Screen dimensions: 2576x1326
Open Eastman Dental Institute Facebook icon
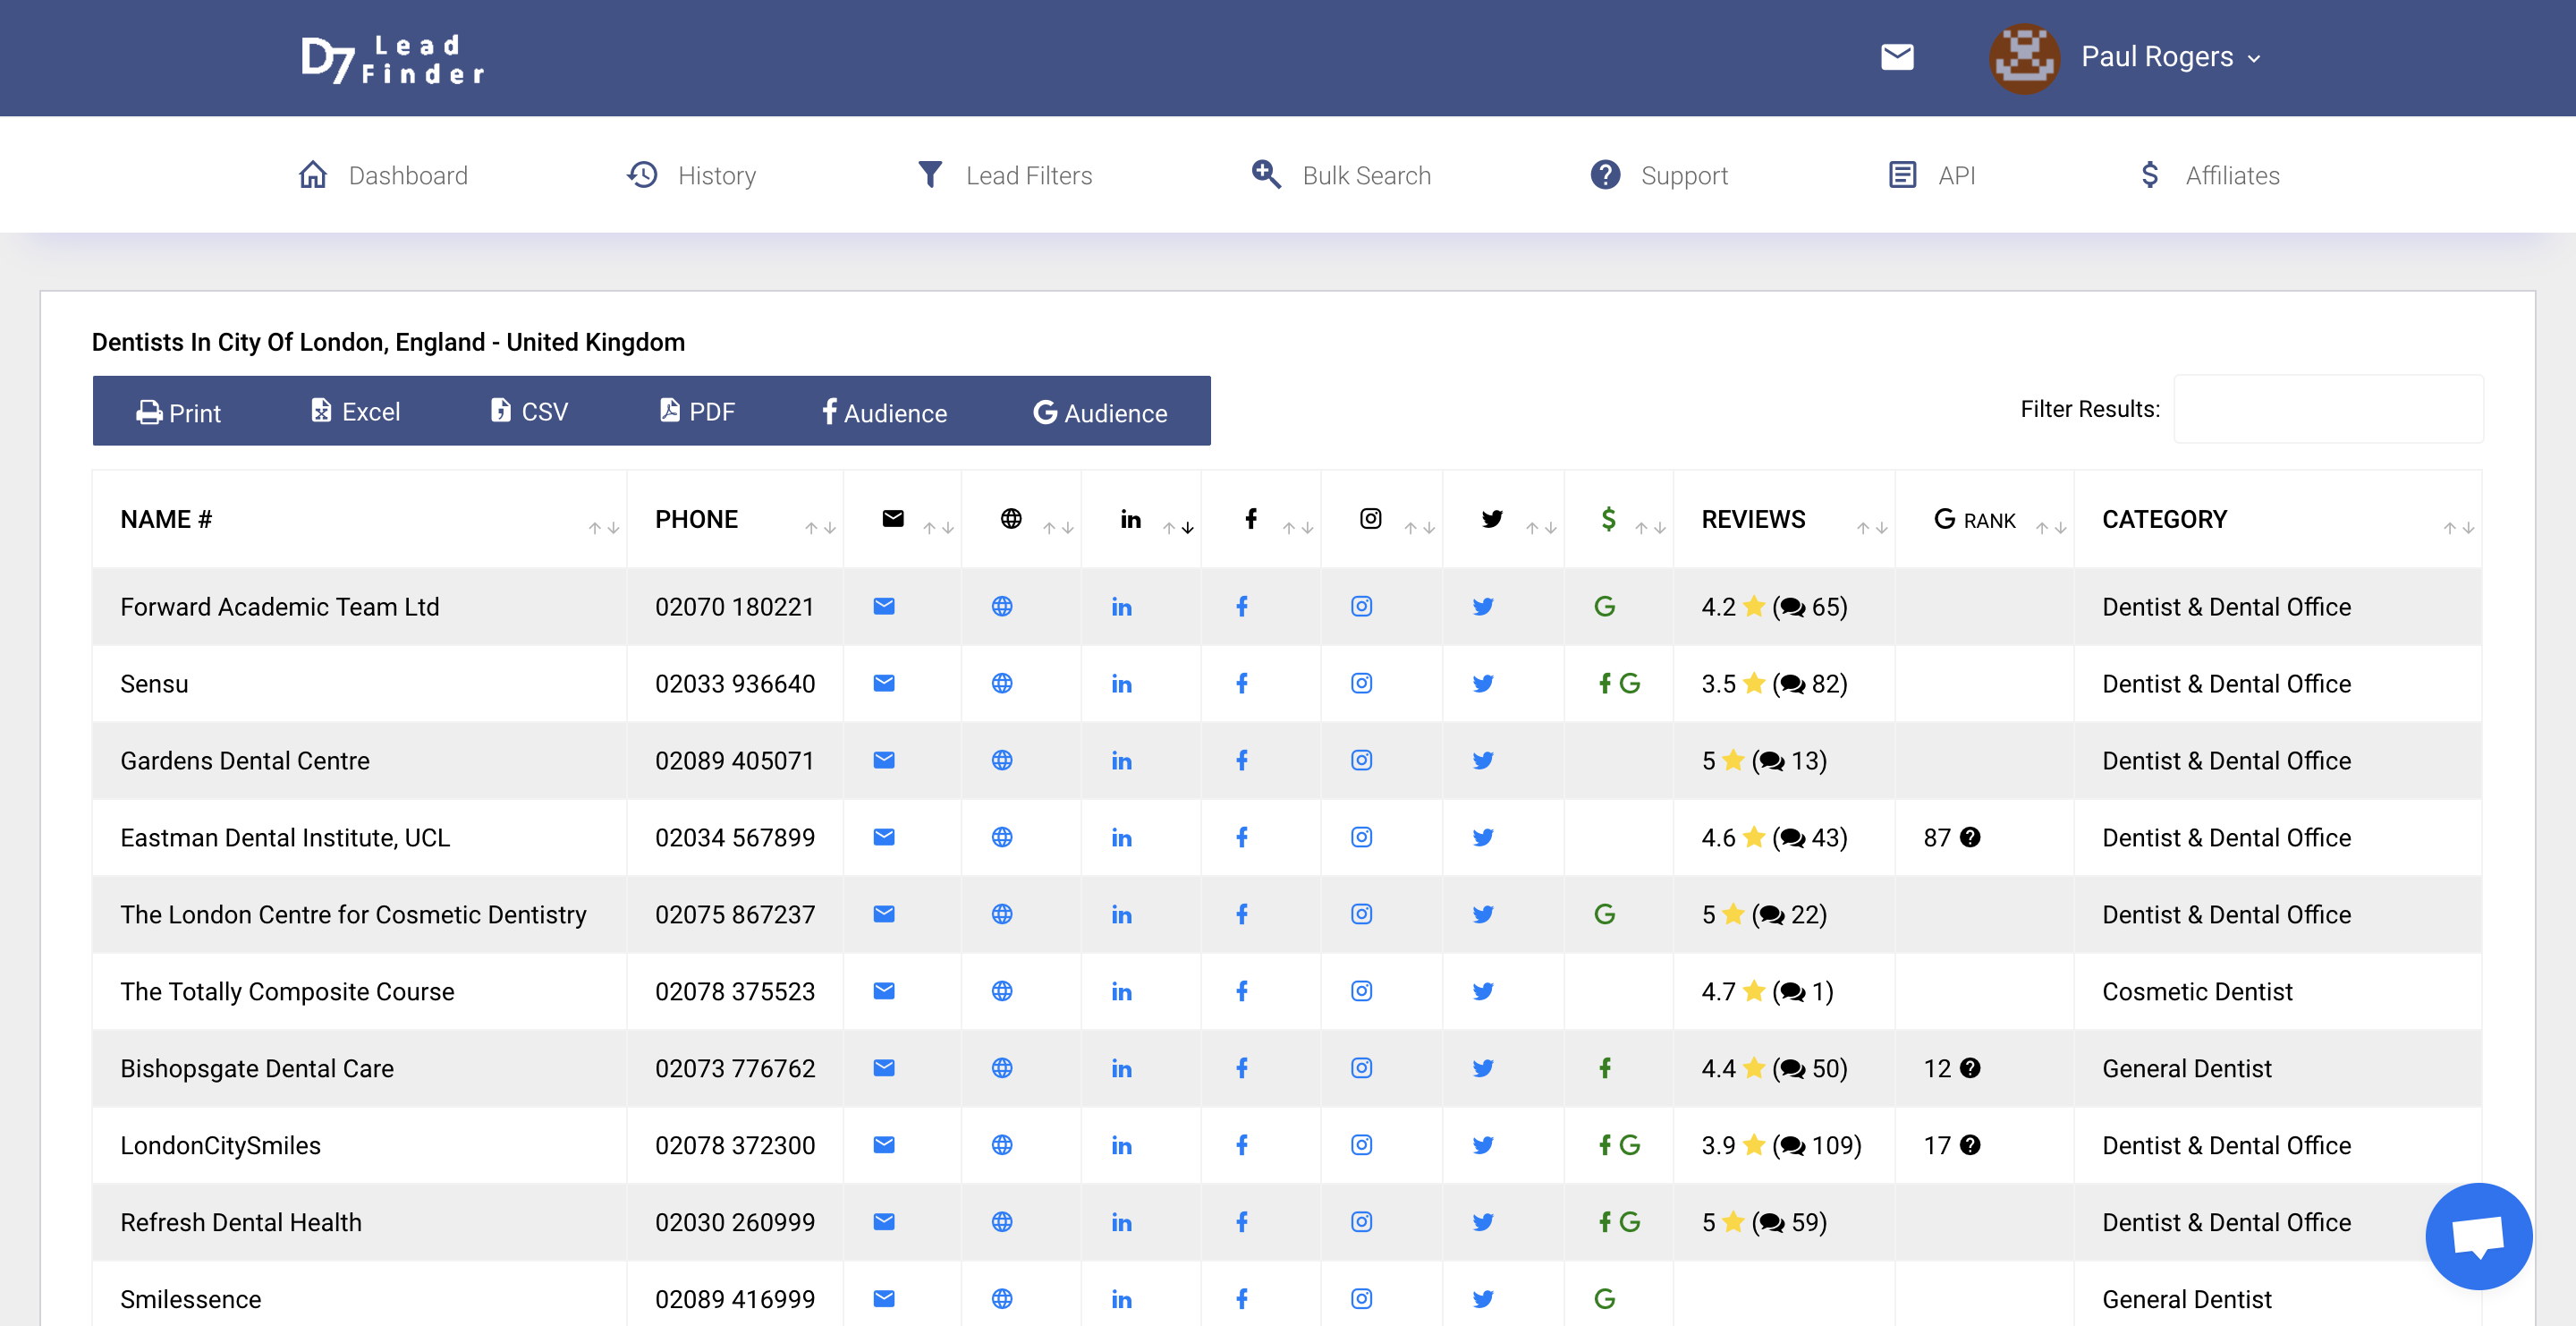(x=1241, y=837)
